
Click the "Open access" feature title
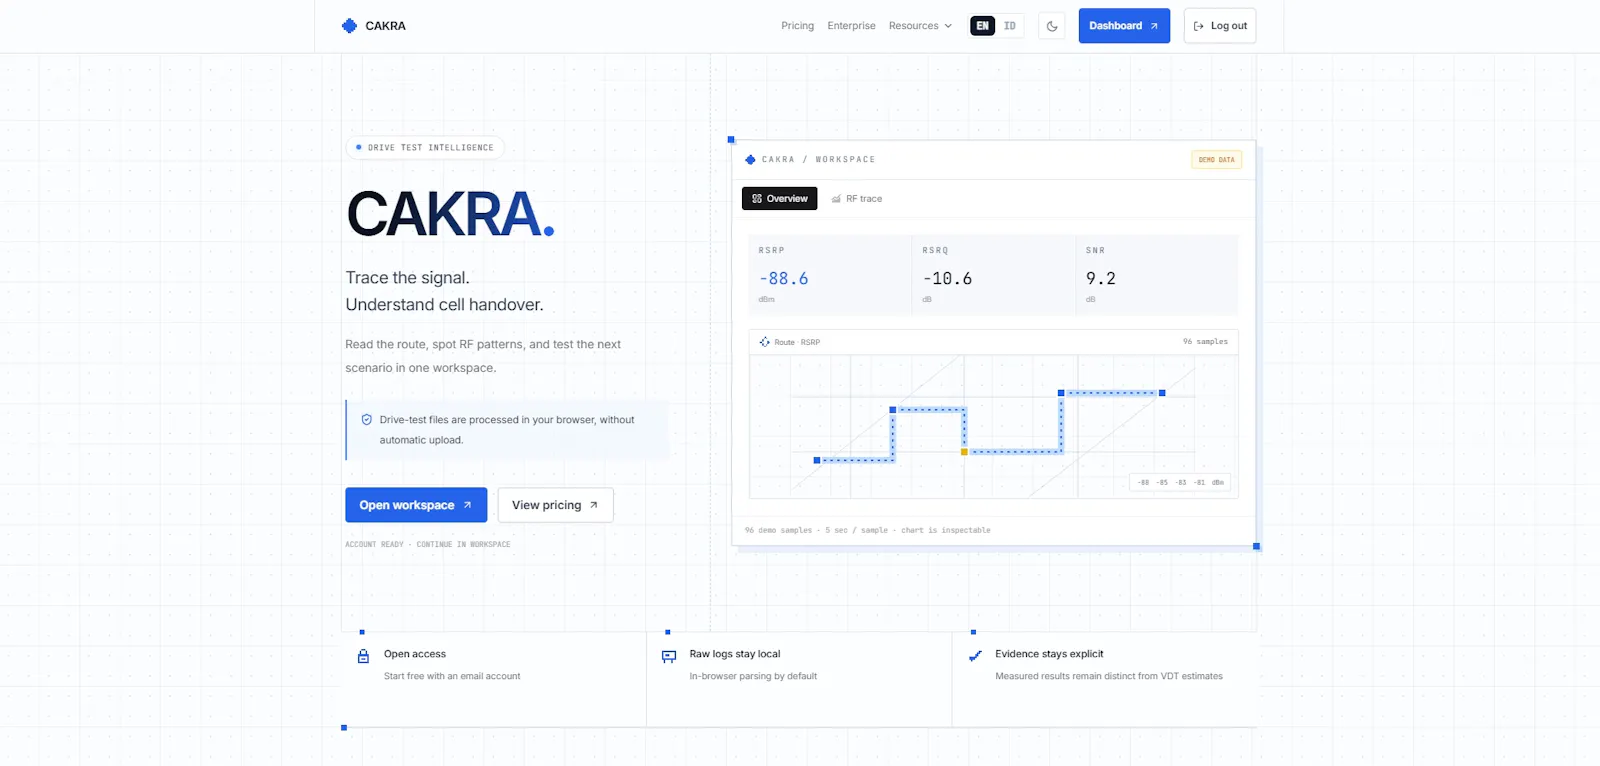click(415, 654)
